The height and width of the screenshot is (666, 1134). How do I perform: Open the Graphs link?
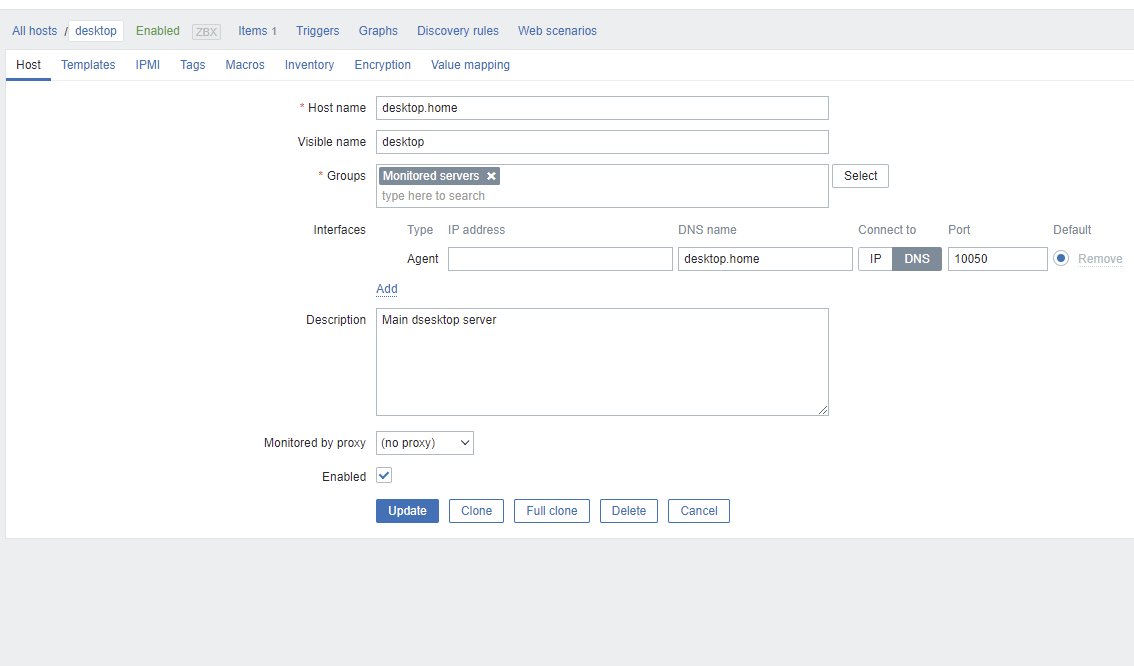point(378,31)
